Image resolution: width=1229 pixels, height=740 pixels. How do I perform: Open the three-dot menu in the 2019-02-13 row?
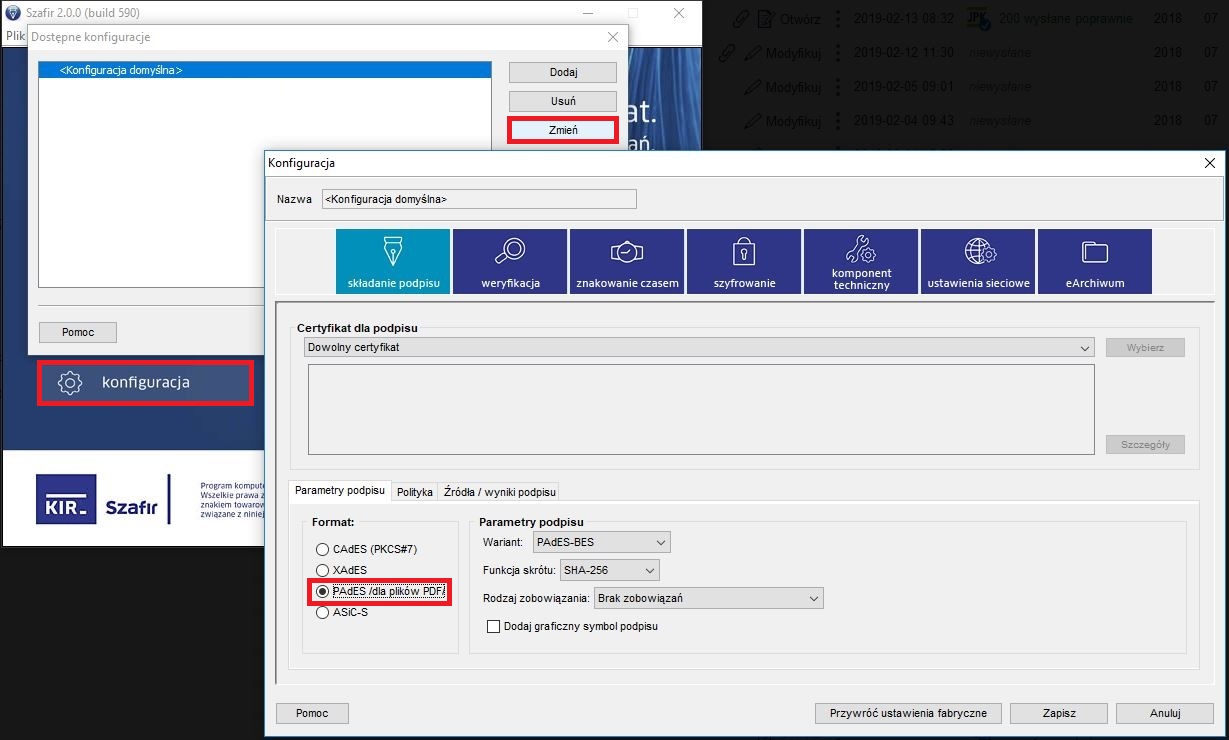[838, 19]
